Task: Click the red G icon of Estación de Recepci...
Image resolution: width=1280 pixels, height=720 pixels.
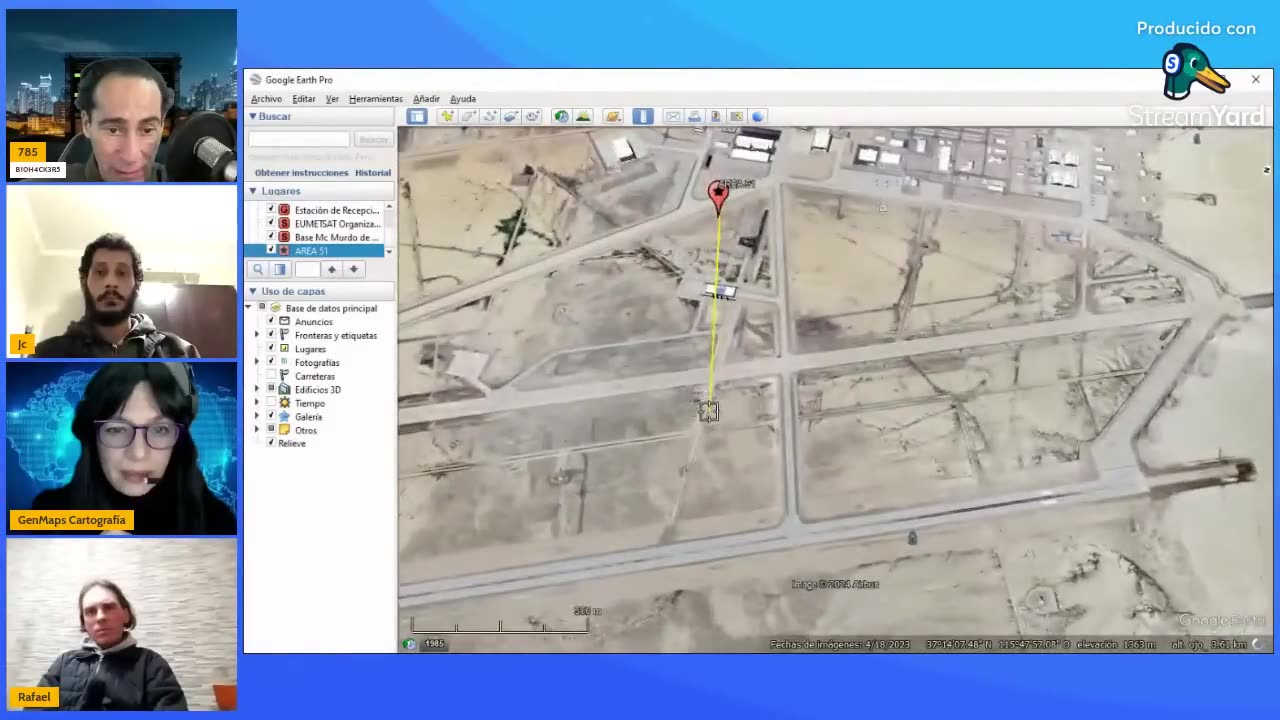Action: click(x=284, y=210)
